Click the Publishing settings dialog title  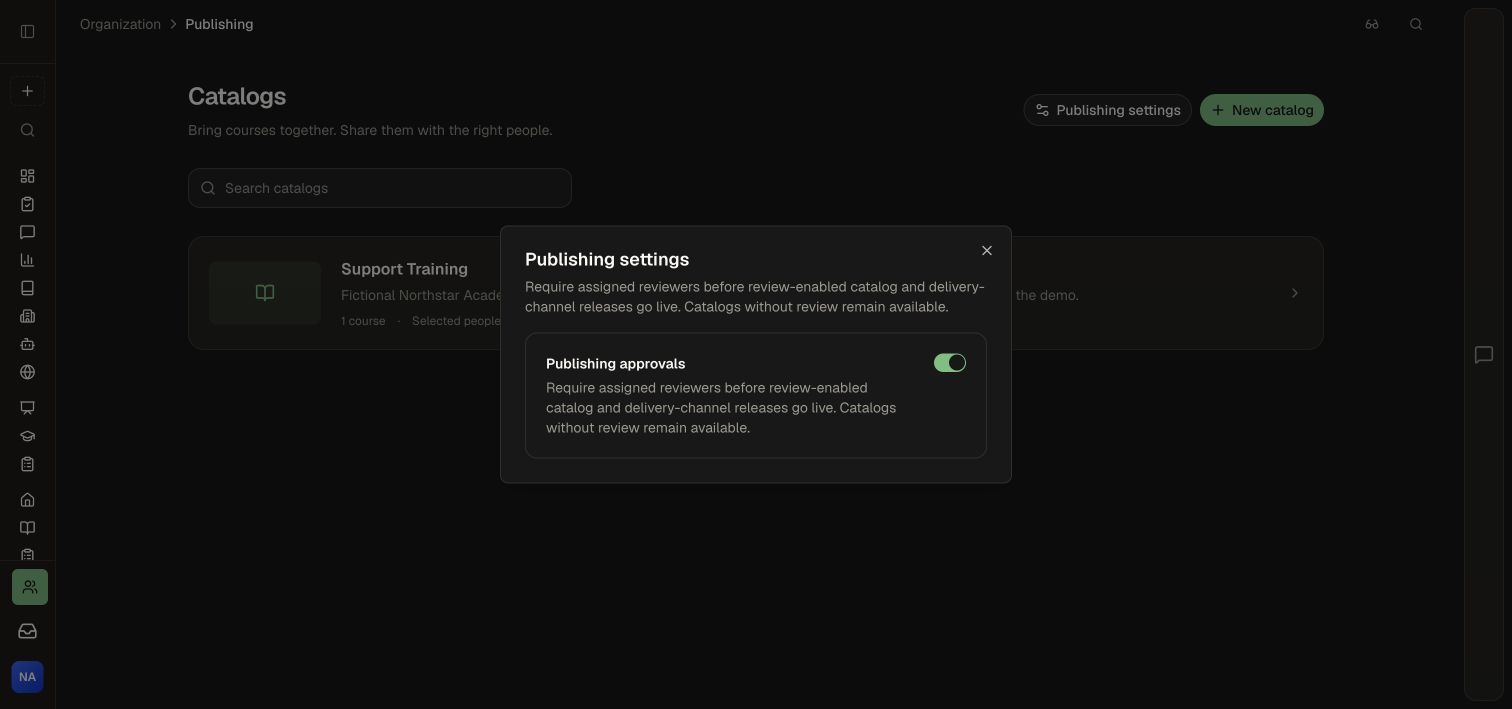click(607, 259)
